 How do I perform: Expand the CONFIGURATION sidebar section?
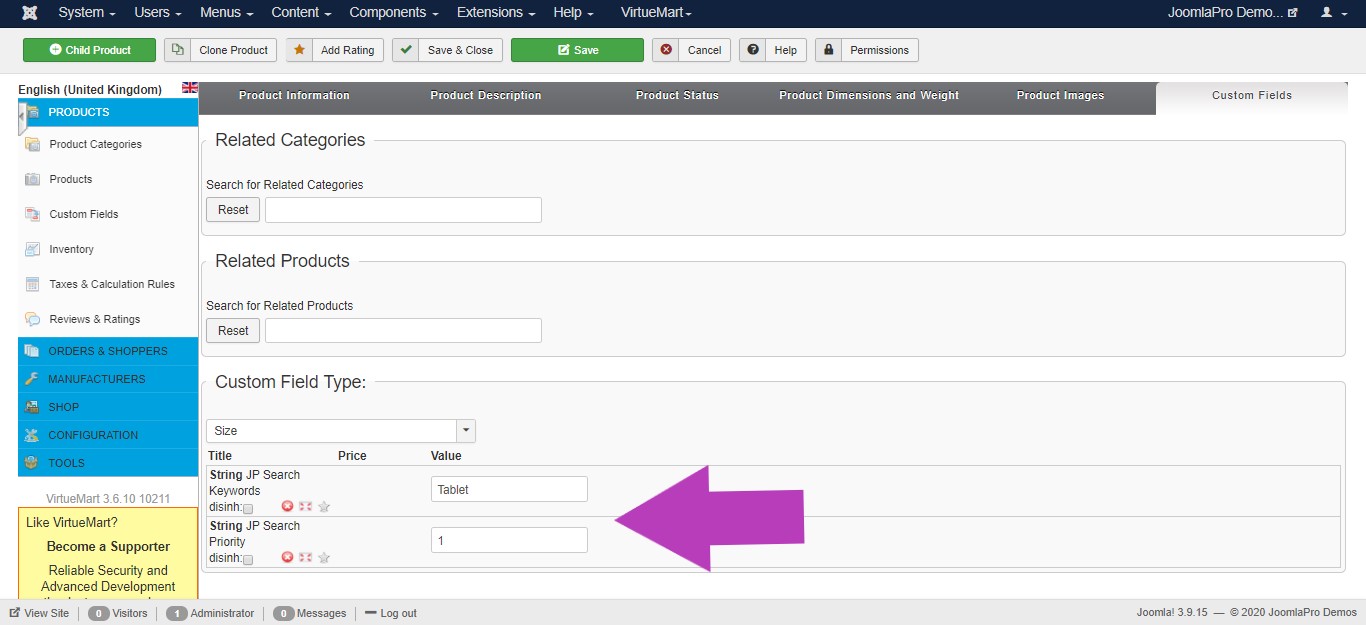(x=93, y=435)
